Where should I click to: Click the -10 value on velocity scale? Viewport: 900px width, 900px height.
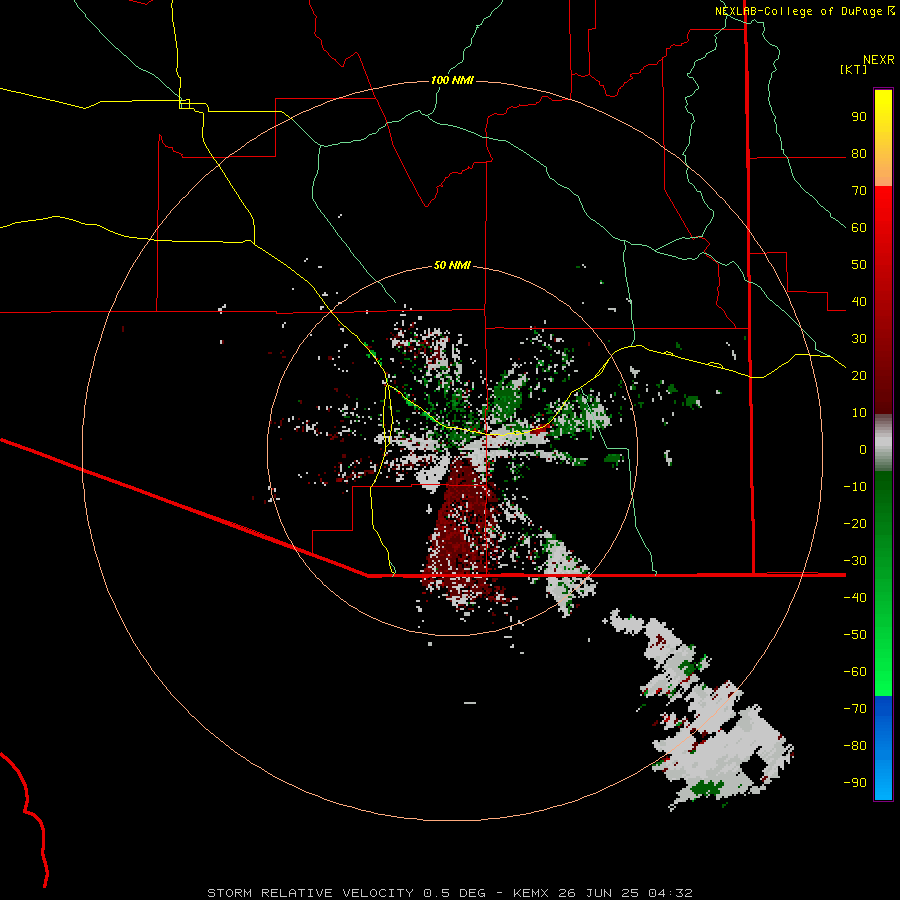[x=855, y=487]
